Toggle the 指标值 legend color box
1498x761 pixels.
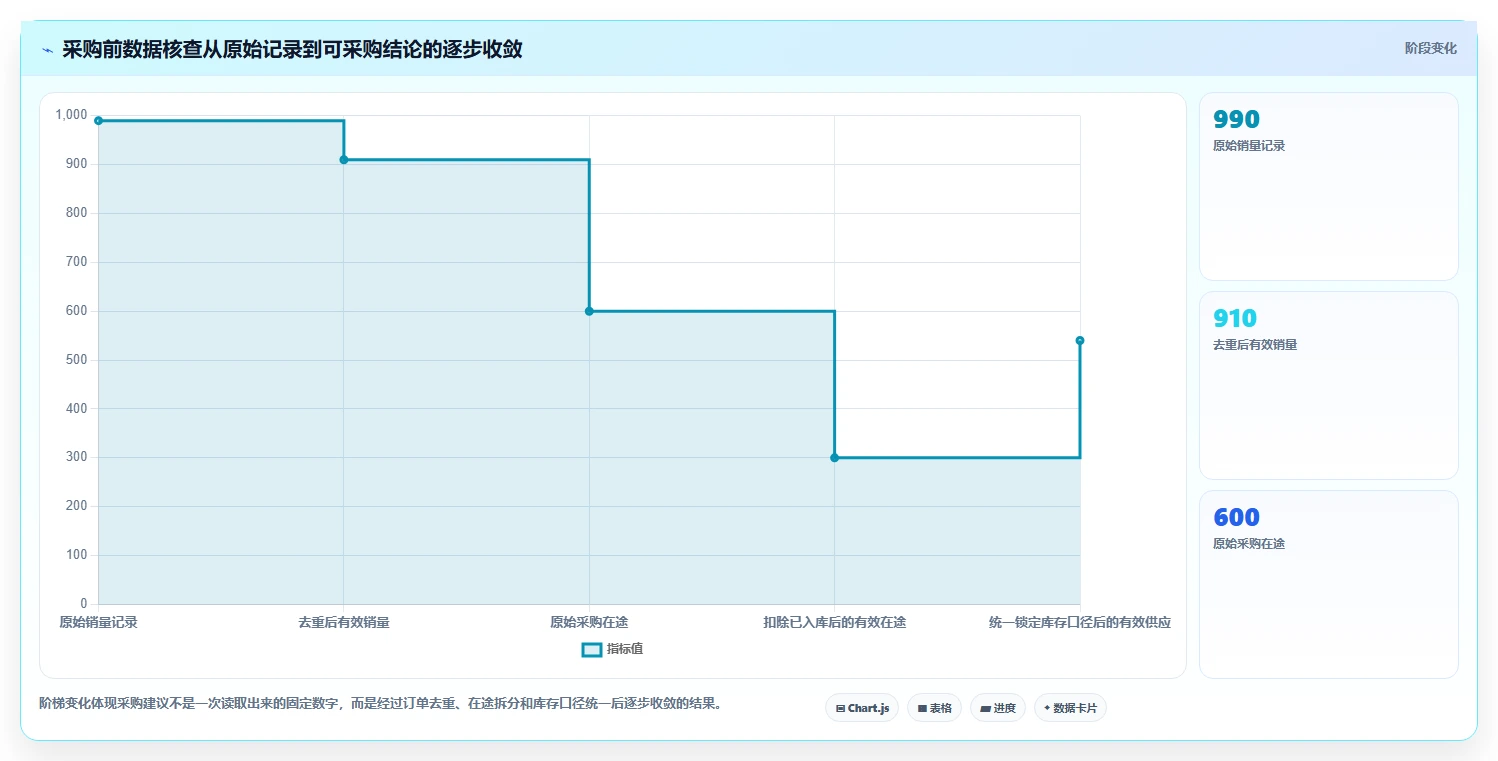click(592, 649)
